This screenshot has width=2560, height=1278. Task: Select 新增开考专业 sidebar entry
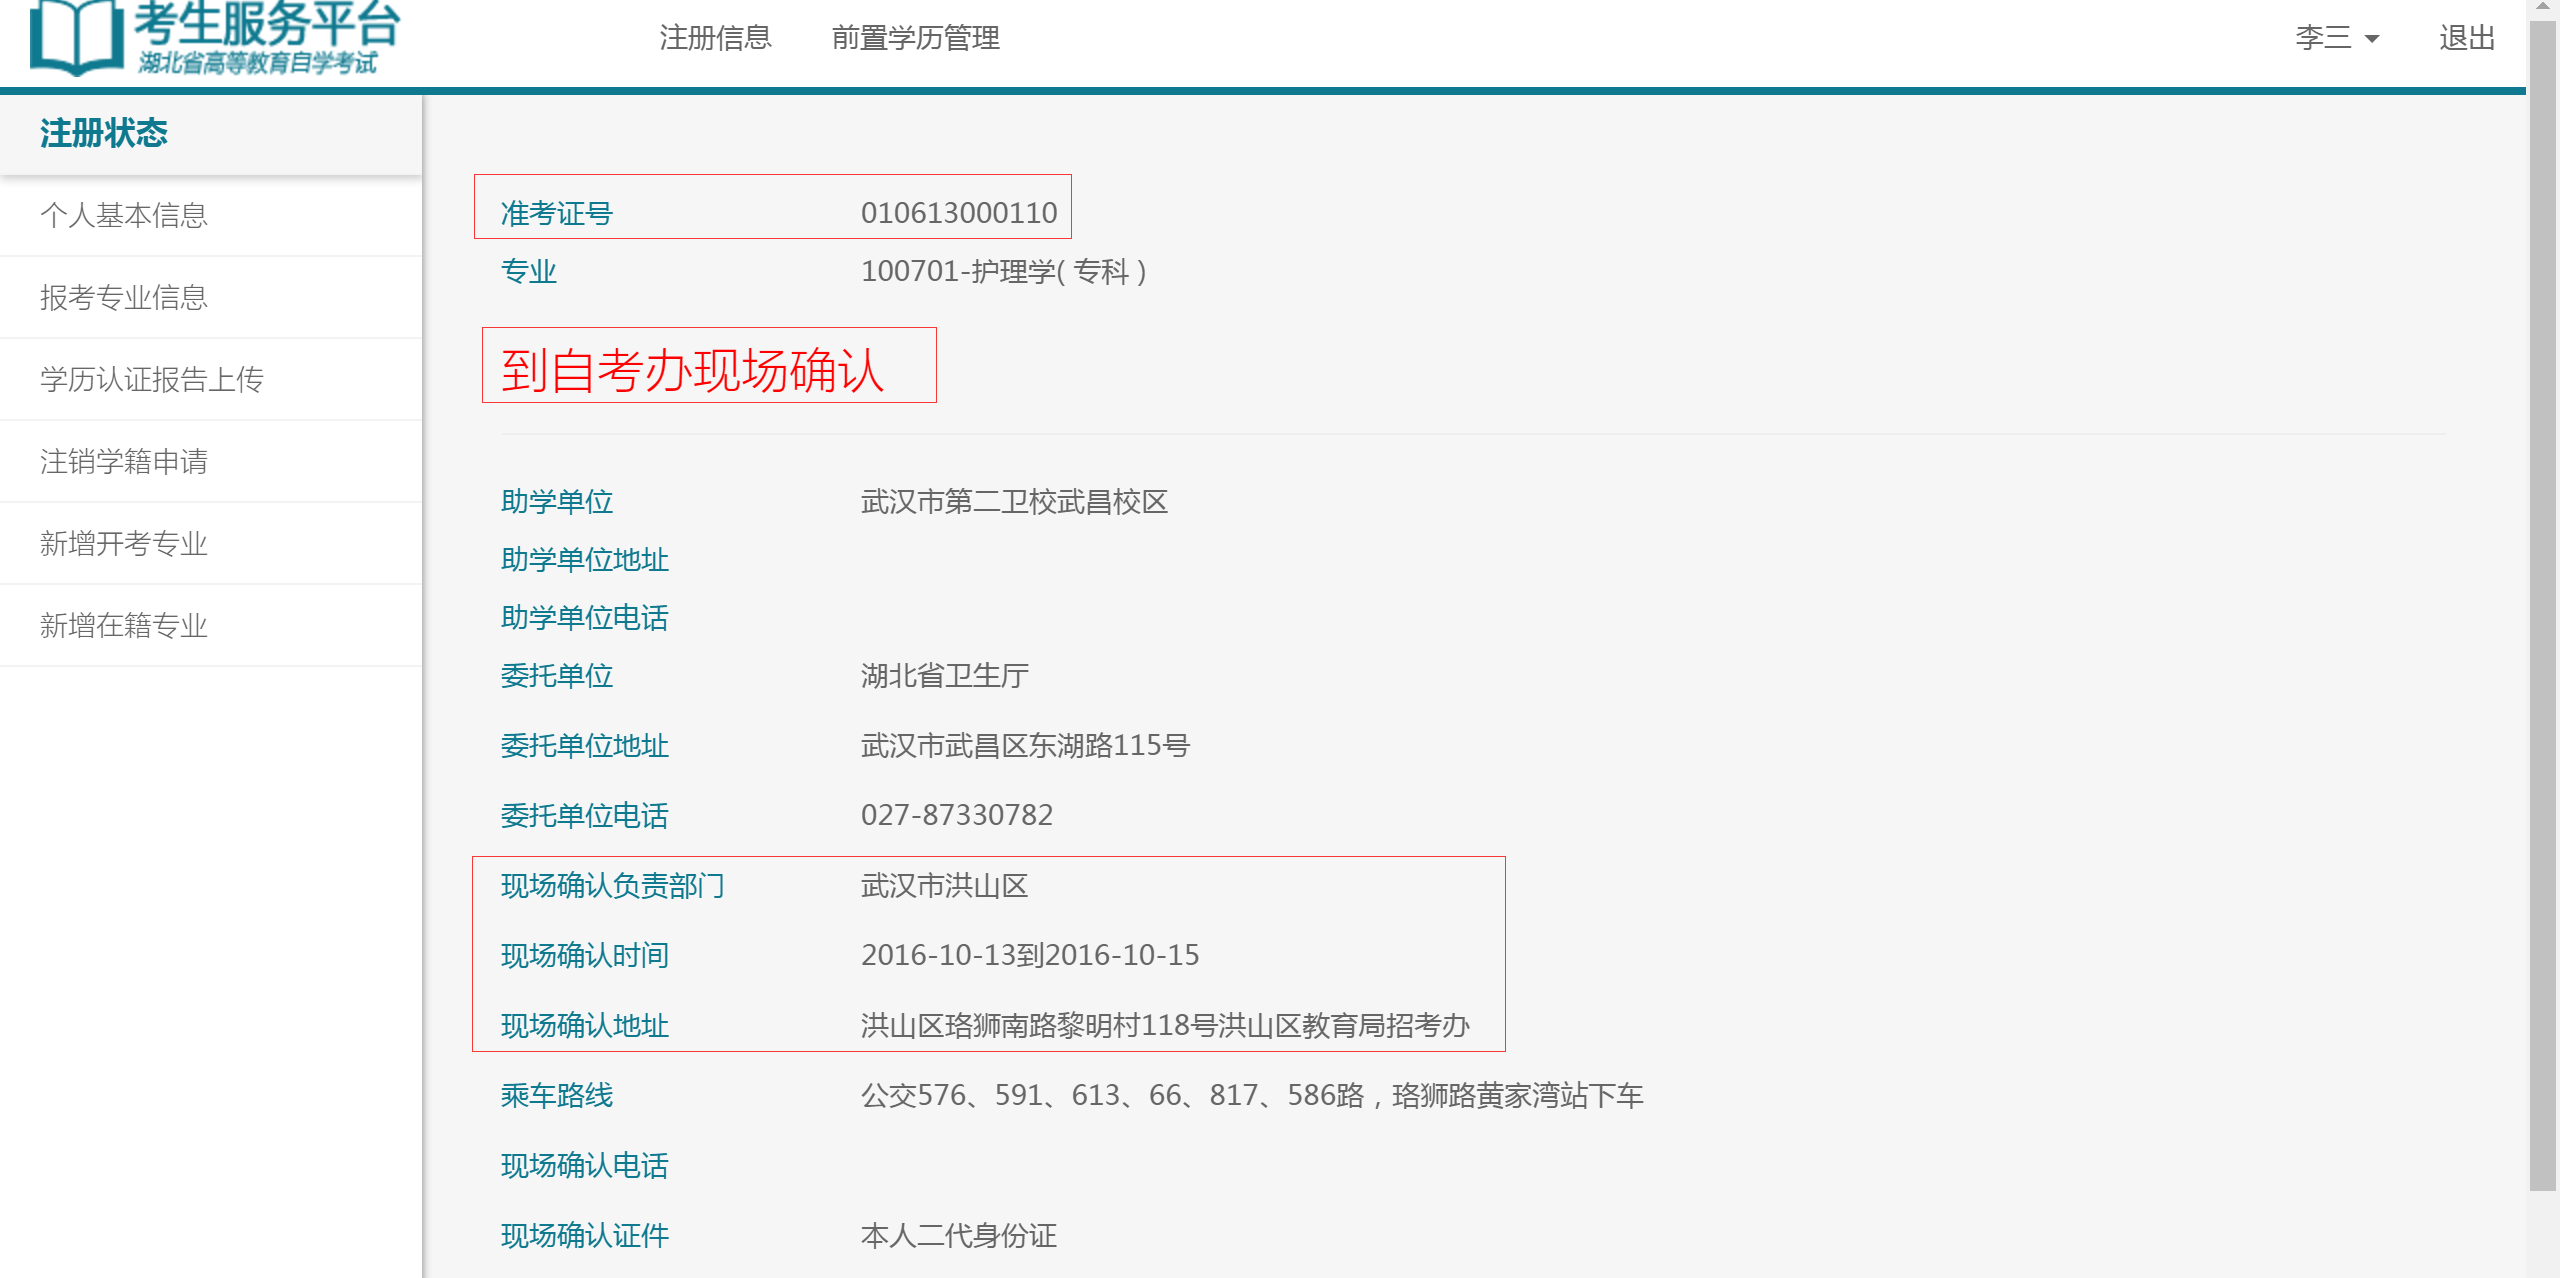tap(124, 543)
